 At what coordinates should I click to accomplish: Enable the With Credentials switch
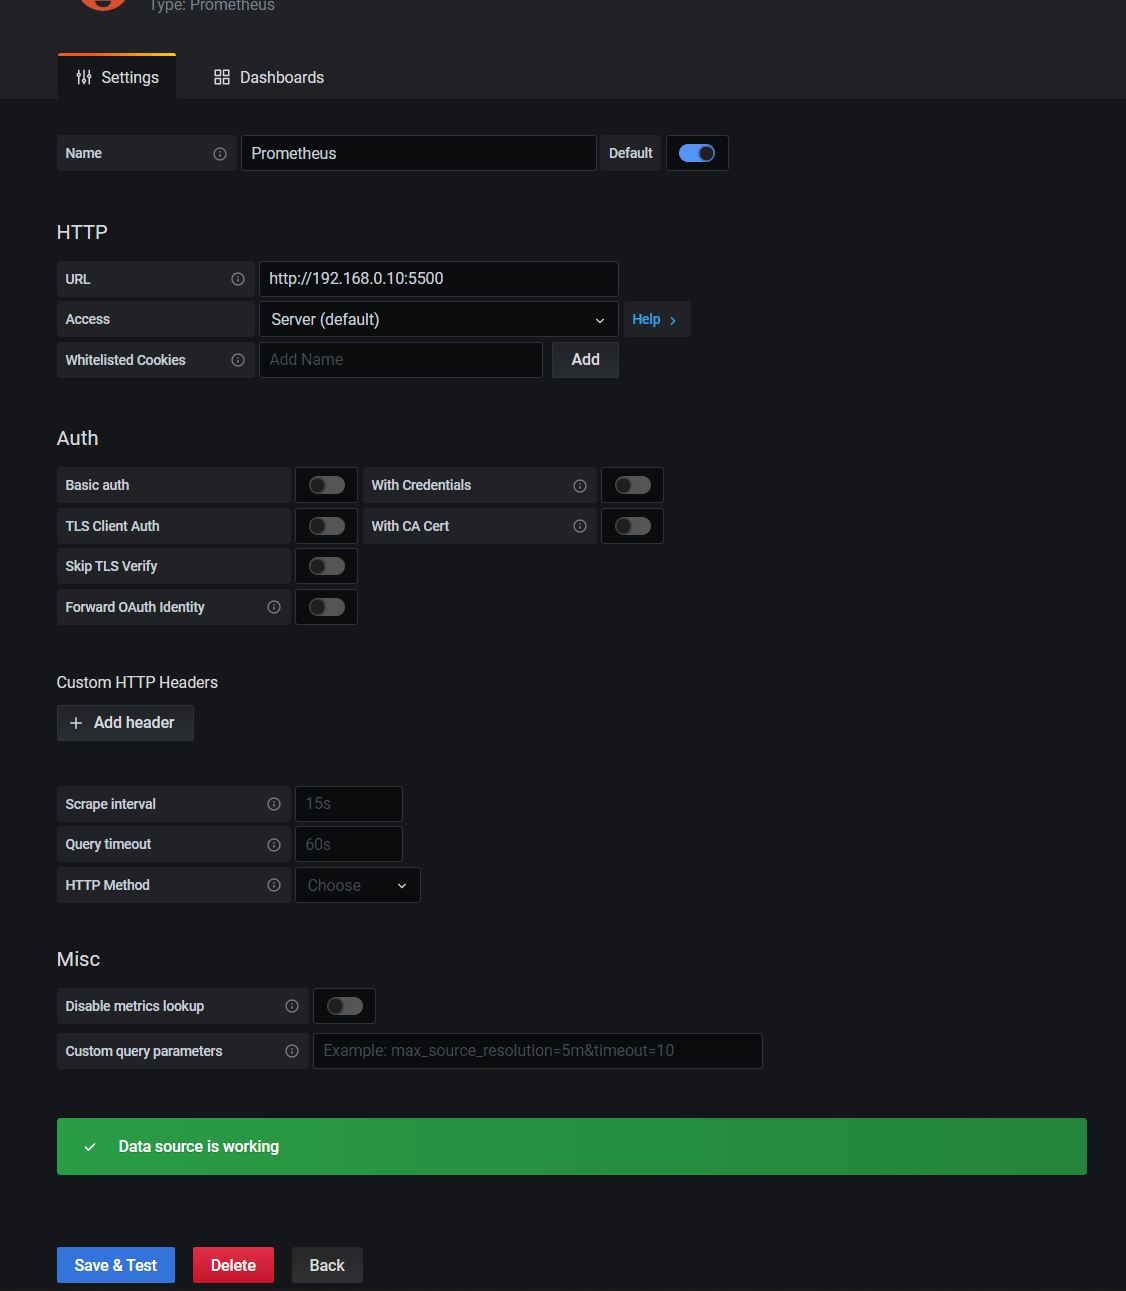633,485
